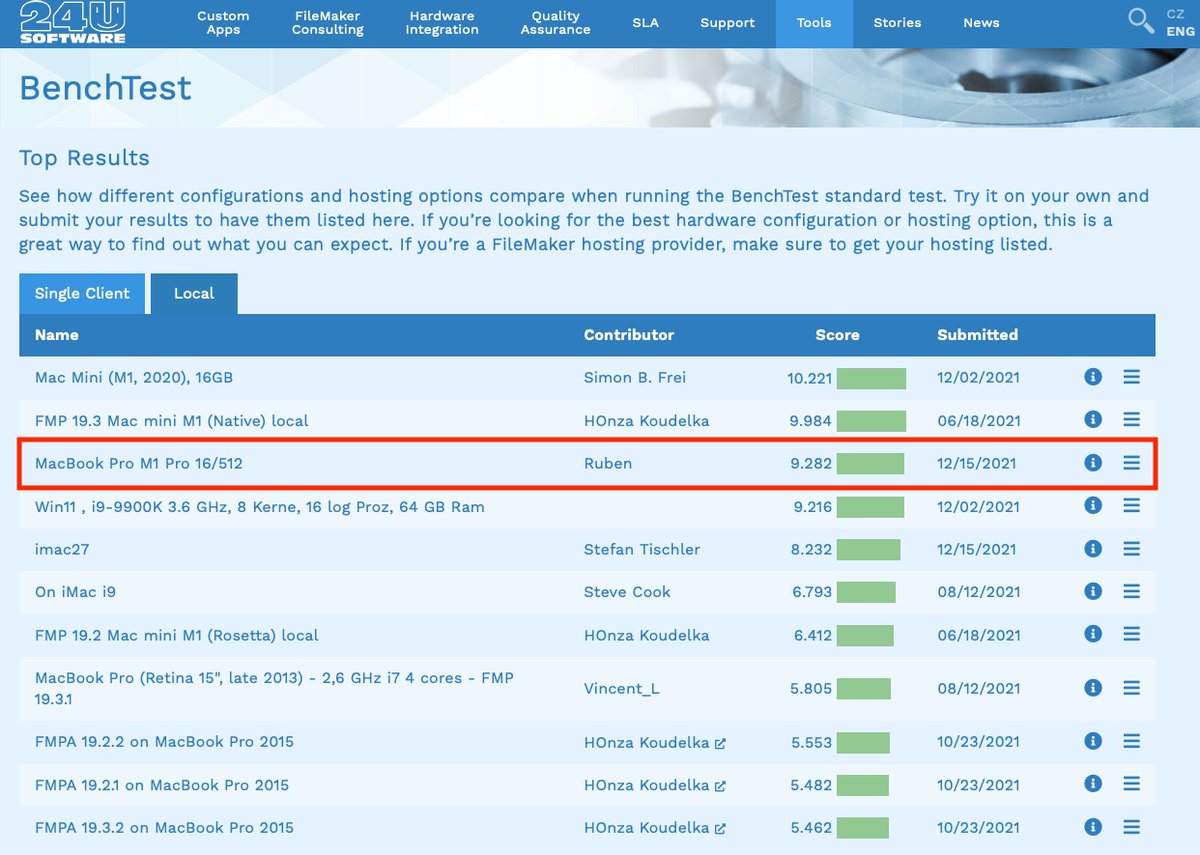The image size is (1200, 855).
Task: Open hamburger menu for MacBook Pro M1 Pro 16/512
Action: click(x=1131, y=463)
